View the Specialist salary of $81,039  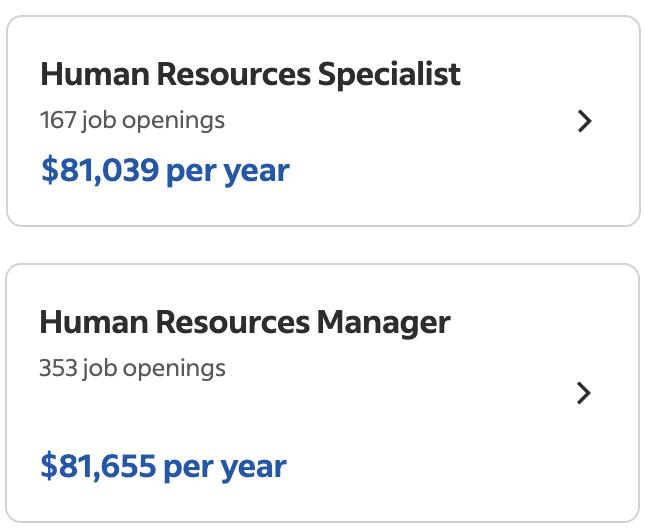(x=165, y=170)
